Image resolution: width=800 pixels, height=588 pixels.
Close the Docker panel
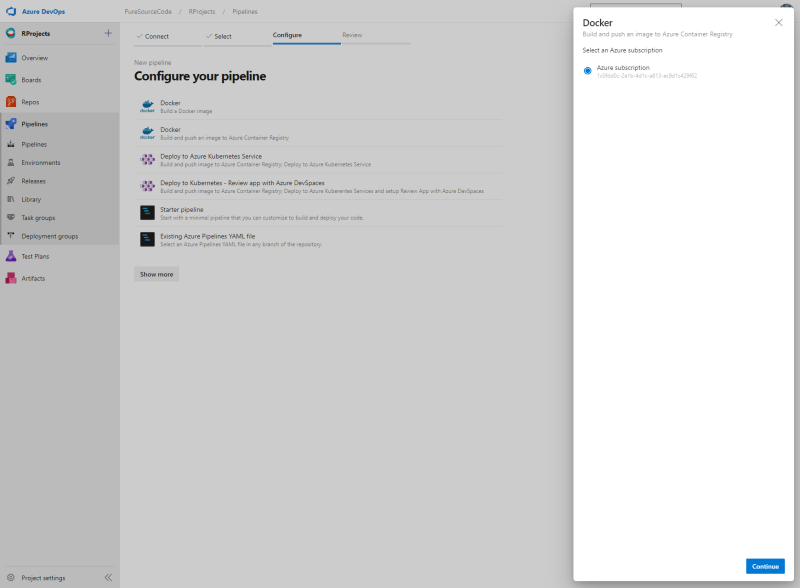click(779, 22)
